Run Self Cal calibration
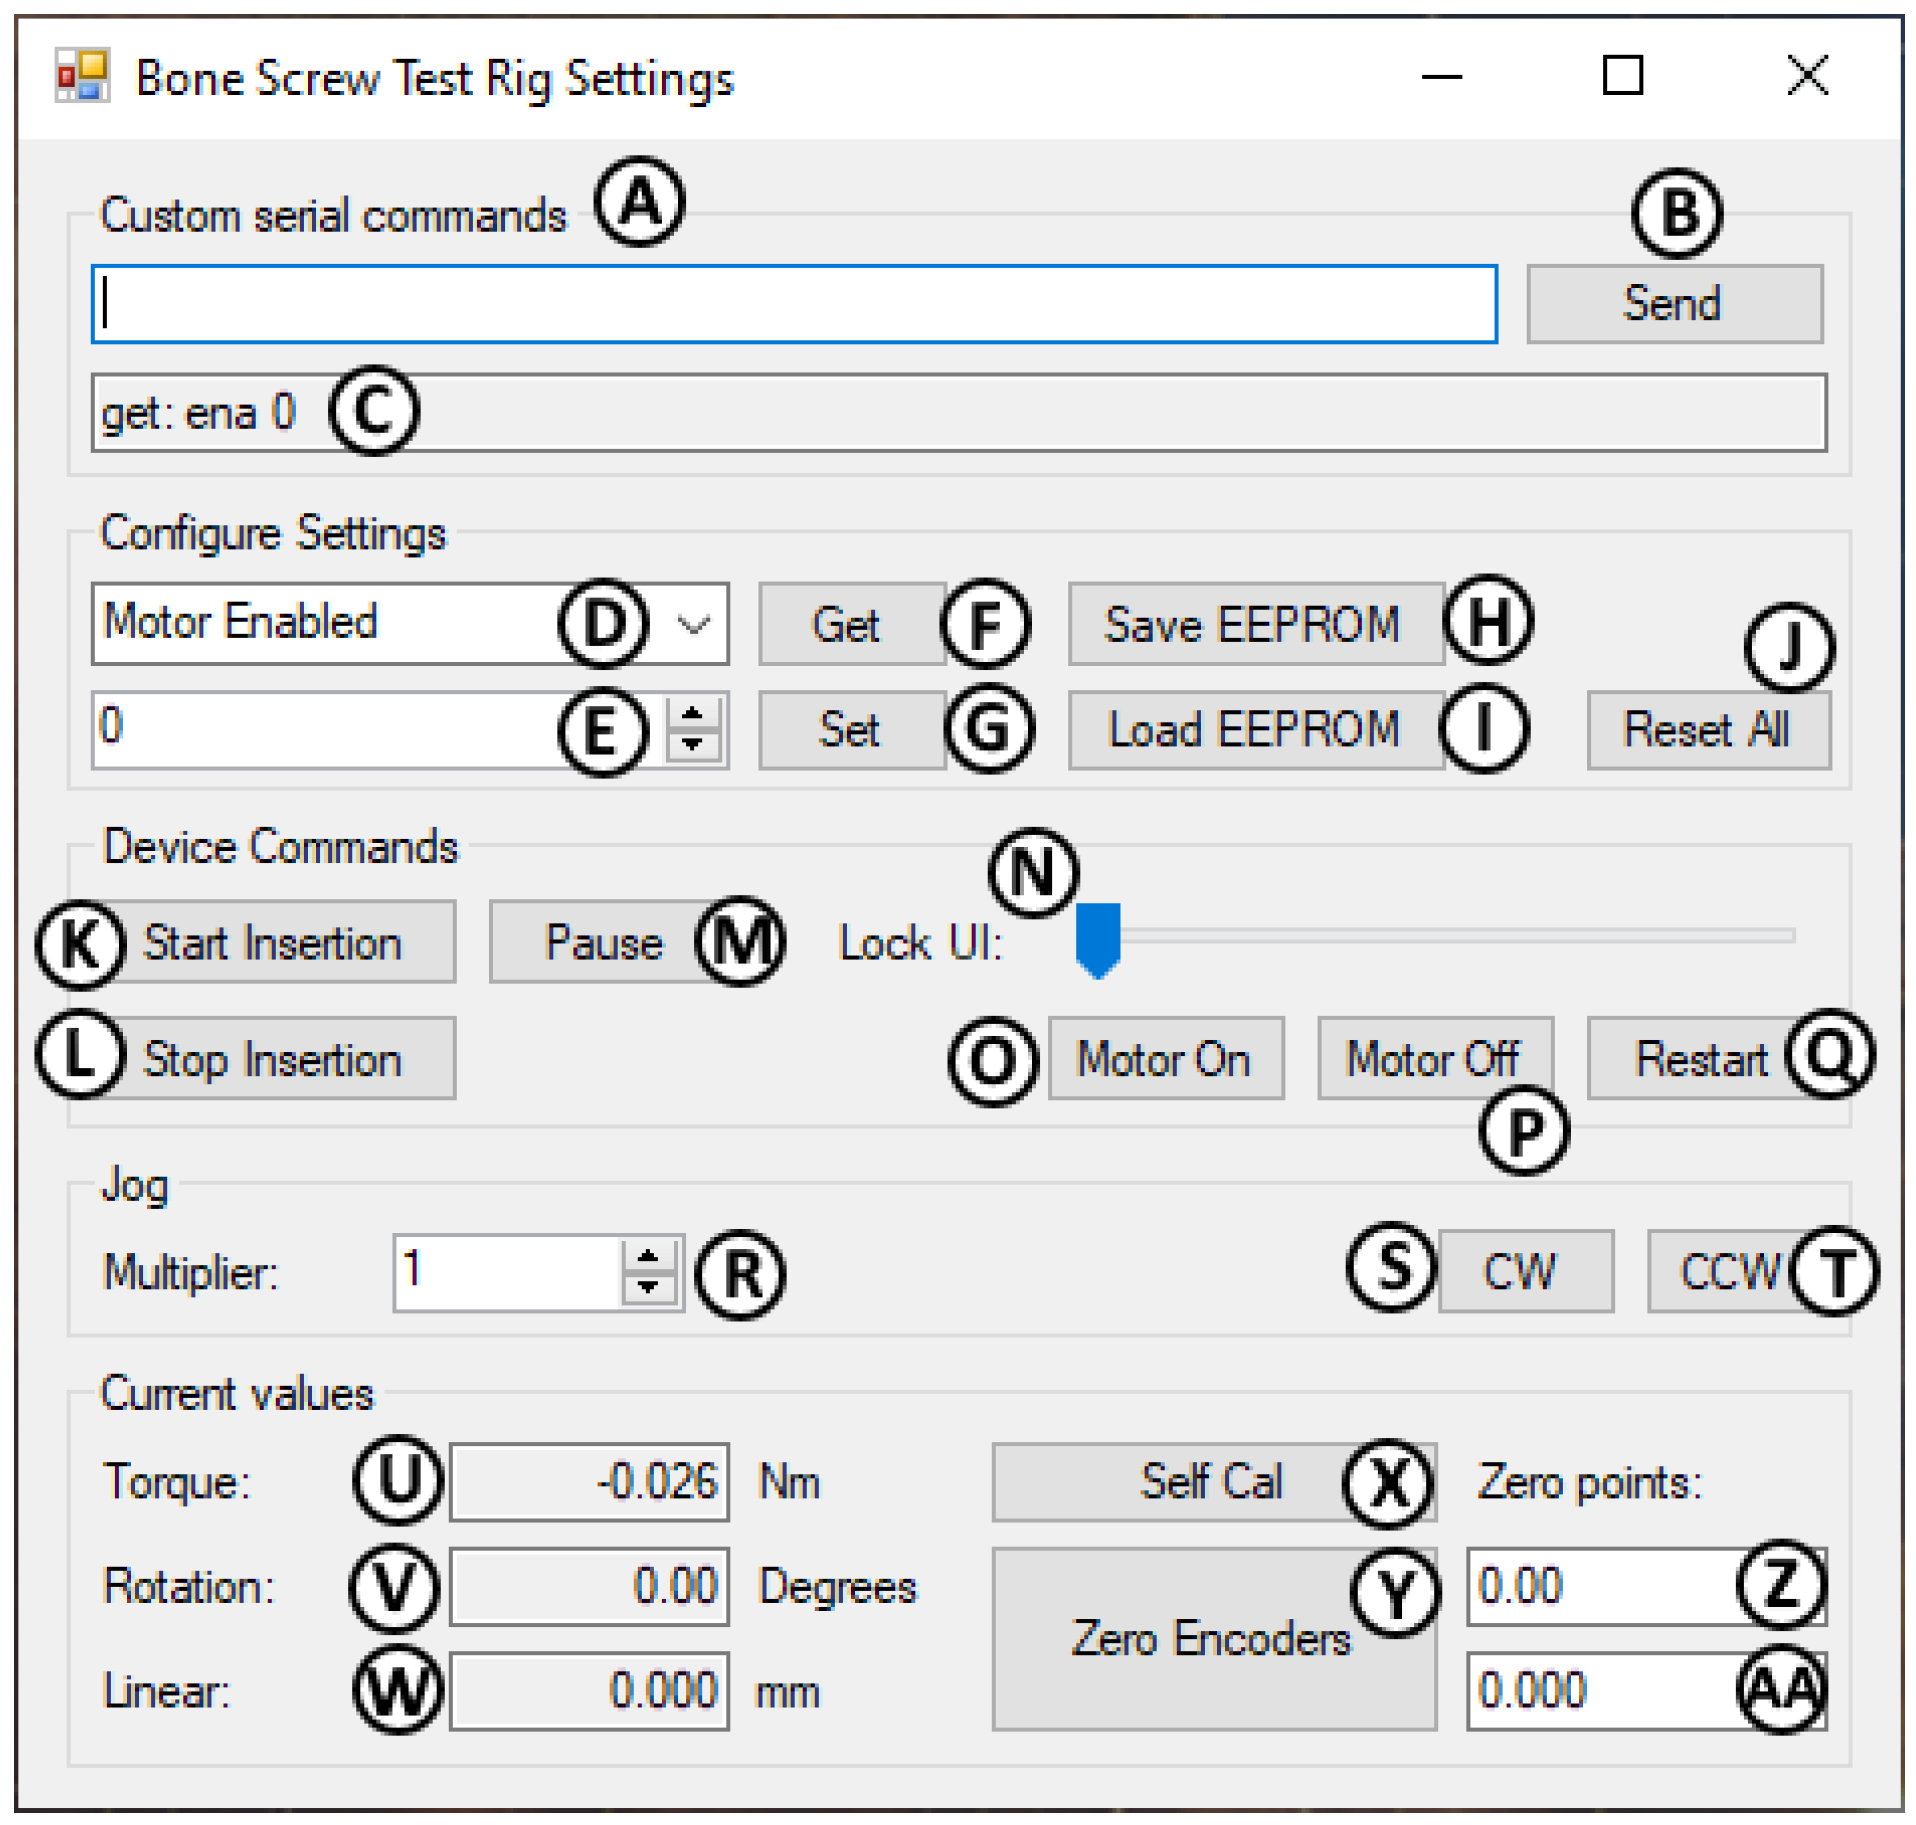 [x=1211, y=1481]
